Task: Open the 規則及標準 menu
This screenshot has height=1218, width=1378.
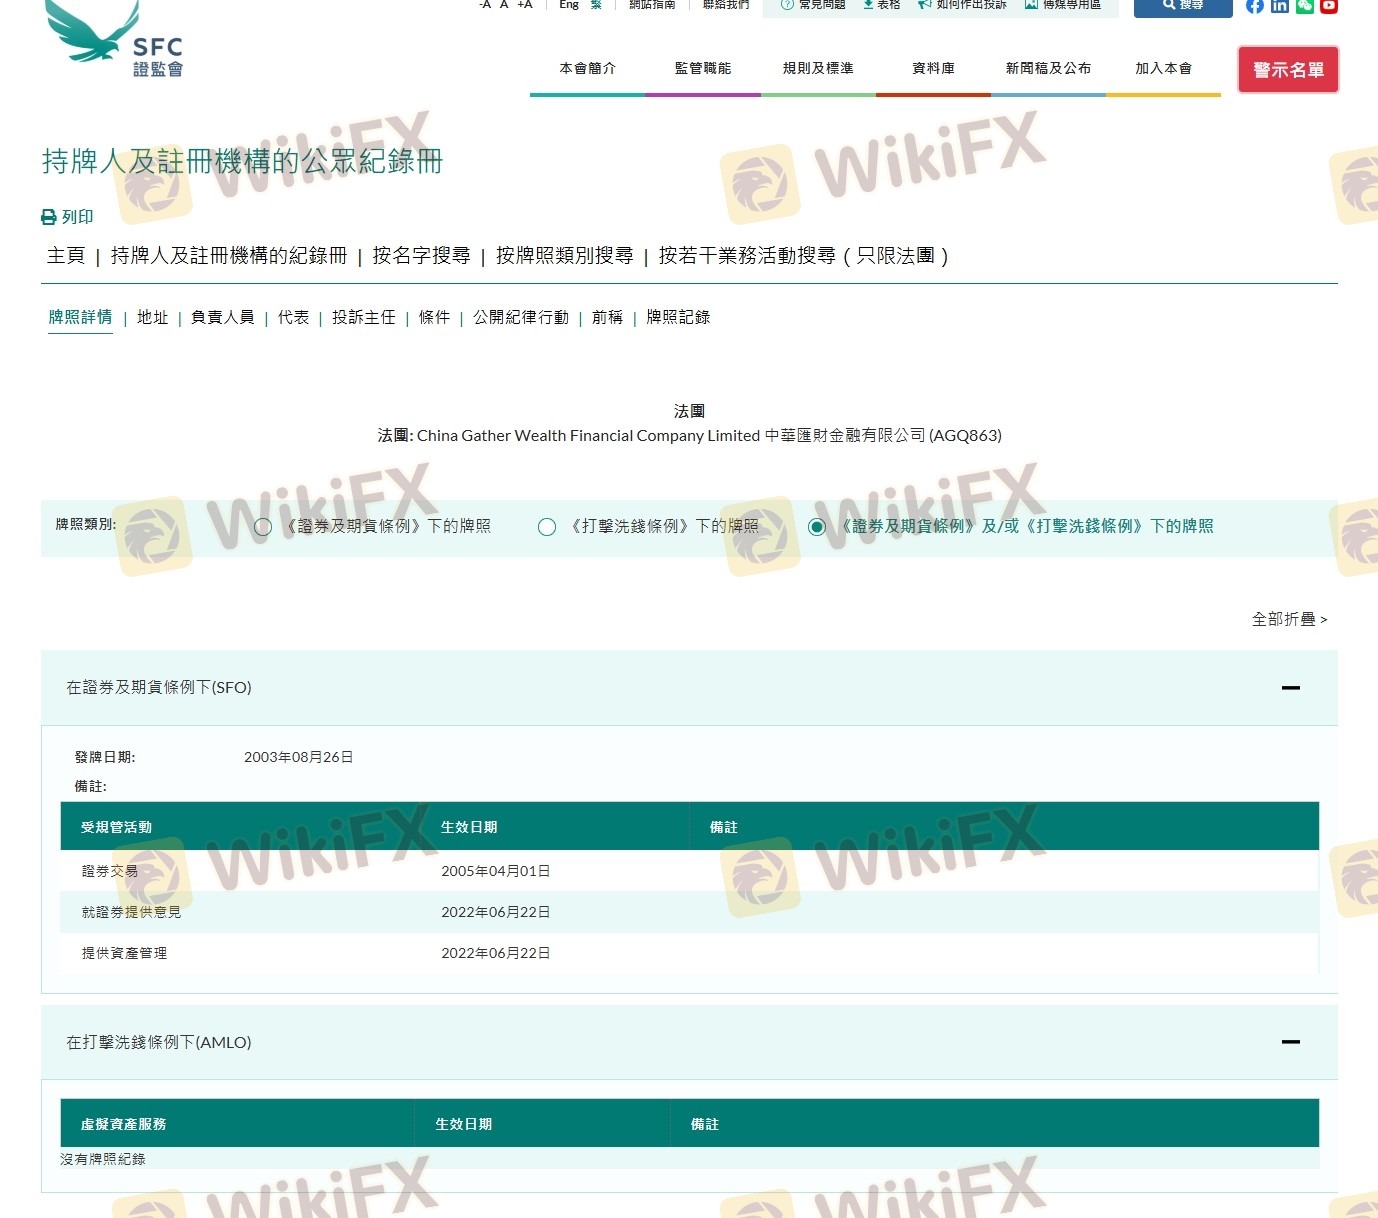Action: click(818, 69)
